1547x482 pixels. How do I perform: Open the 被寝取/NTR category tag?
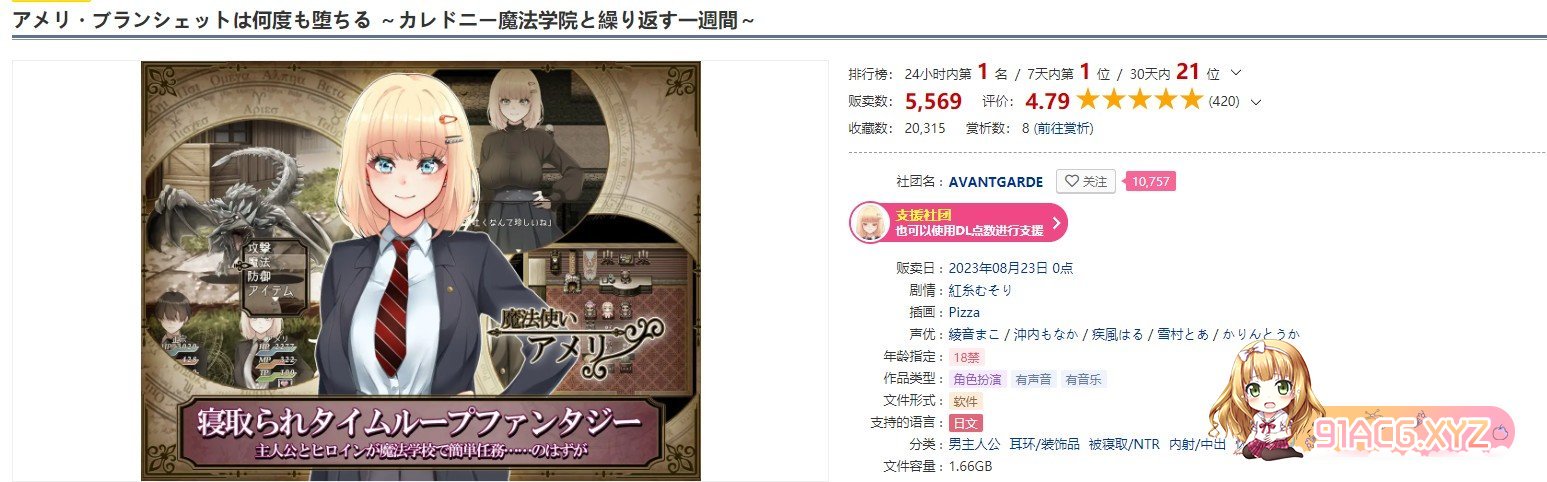pyautogui.click(x=1124, y=445)
